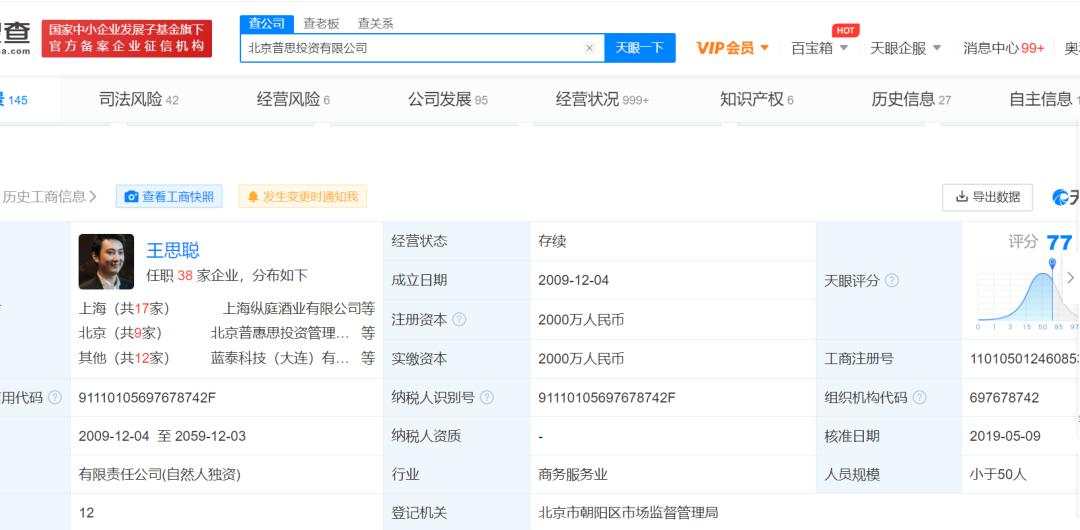1080x530 pixels.
Task: Select 有限责任公司(自然人独资) text
Action: (x=160, y=474)
